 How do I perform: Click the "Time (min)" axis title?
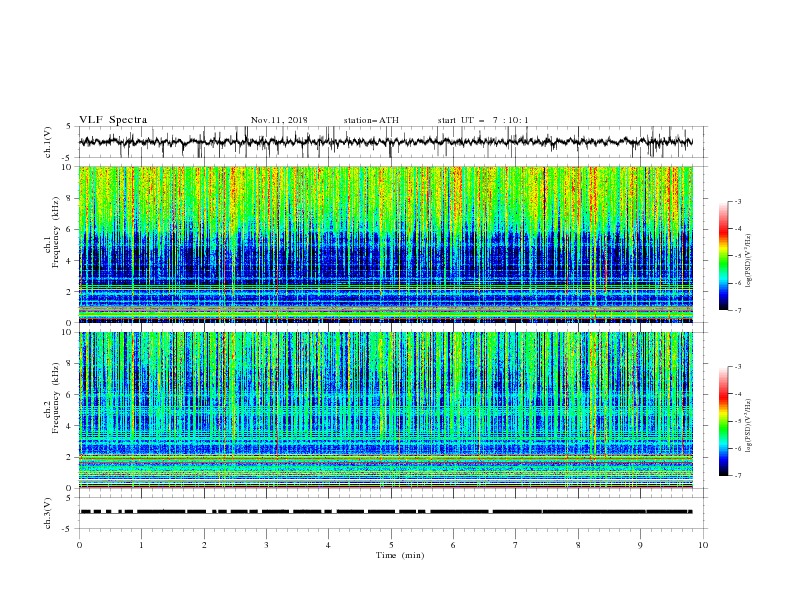[400, 555]
